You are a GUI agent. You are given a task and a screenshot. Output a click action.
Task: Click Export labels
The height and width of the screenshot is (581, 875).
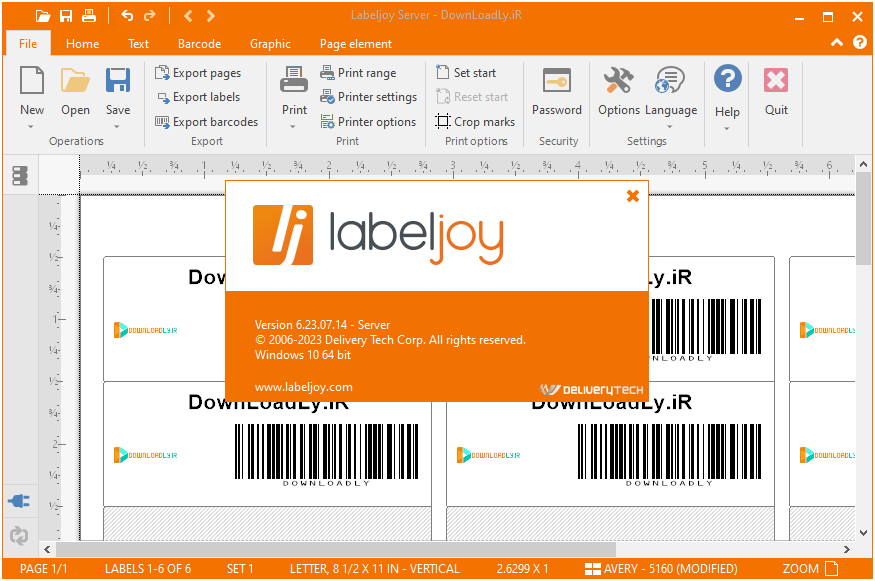coord(198,97)
